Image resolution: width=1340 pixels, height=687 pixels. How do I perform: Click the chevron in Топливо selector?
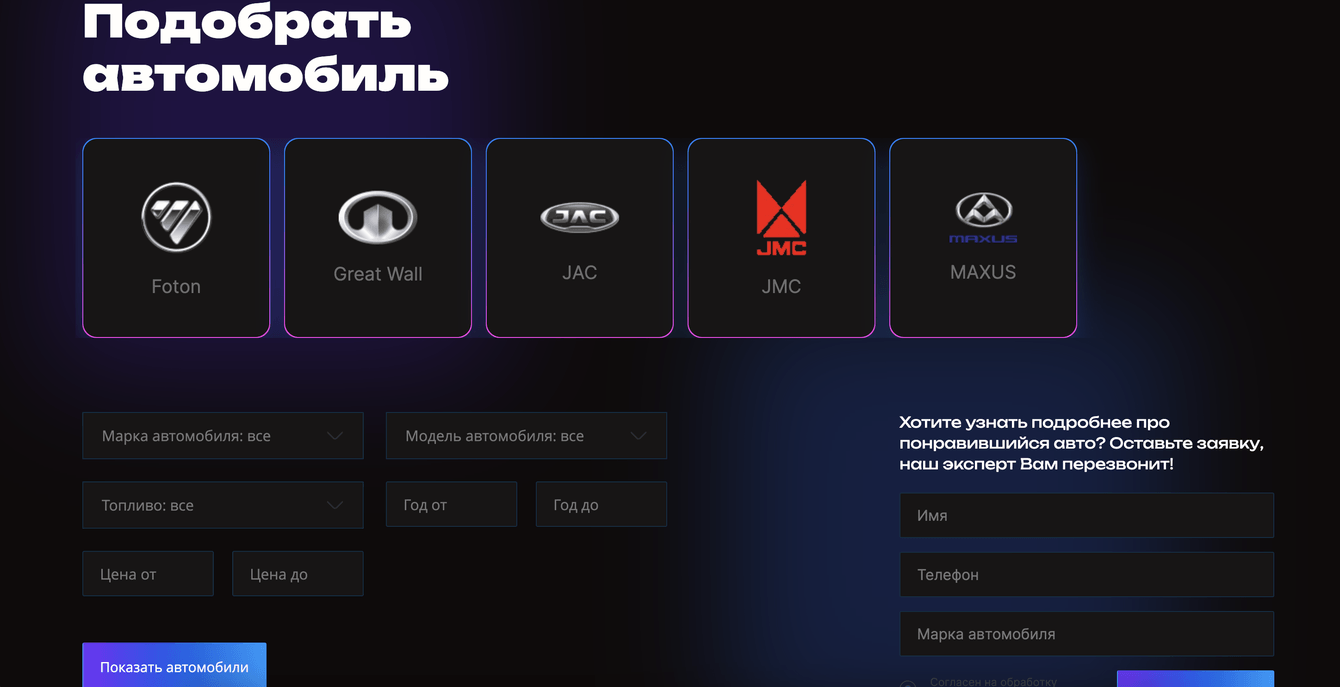[x=335, y=505]
